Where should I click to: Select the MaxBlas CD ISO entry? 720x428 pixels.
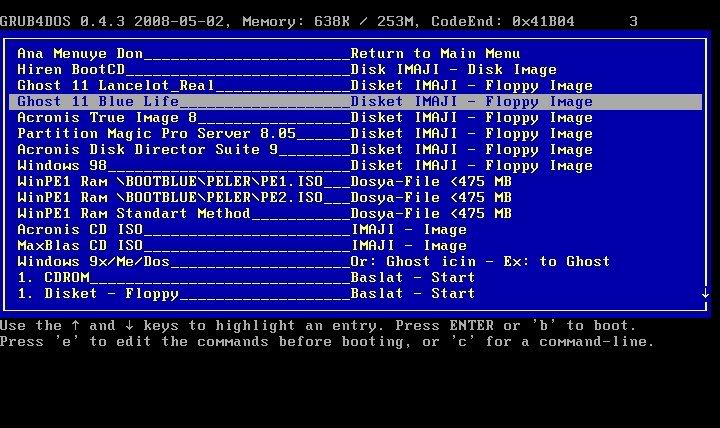(355, 246)
